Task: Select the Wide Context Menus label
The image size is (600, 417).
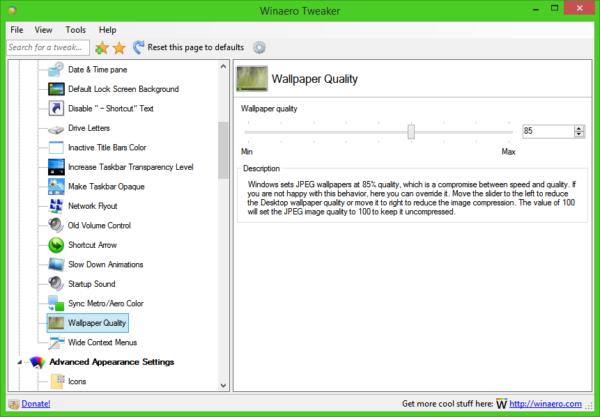Action: (x=102, y=342)
